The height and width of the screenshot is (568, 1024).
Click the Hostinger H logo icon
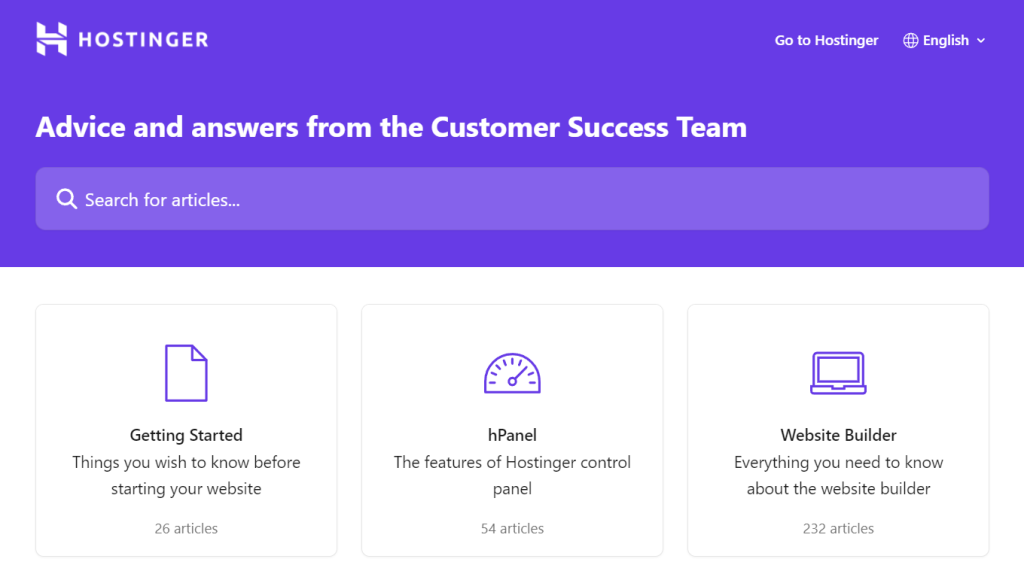pos(51,39)
